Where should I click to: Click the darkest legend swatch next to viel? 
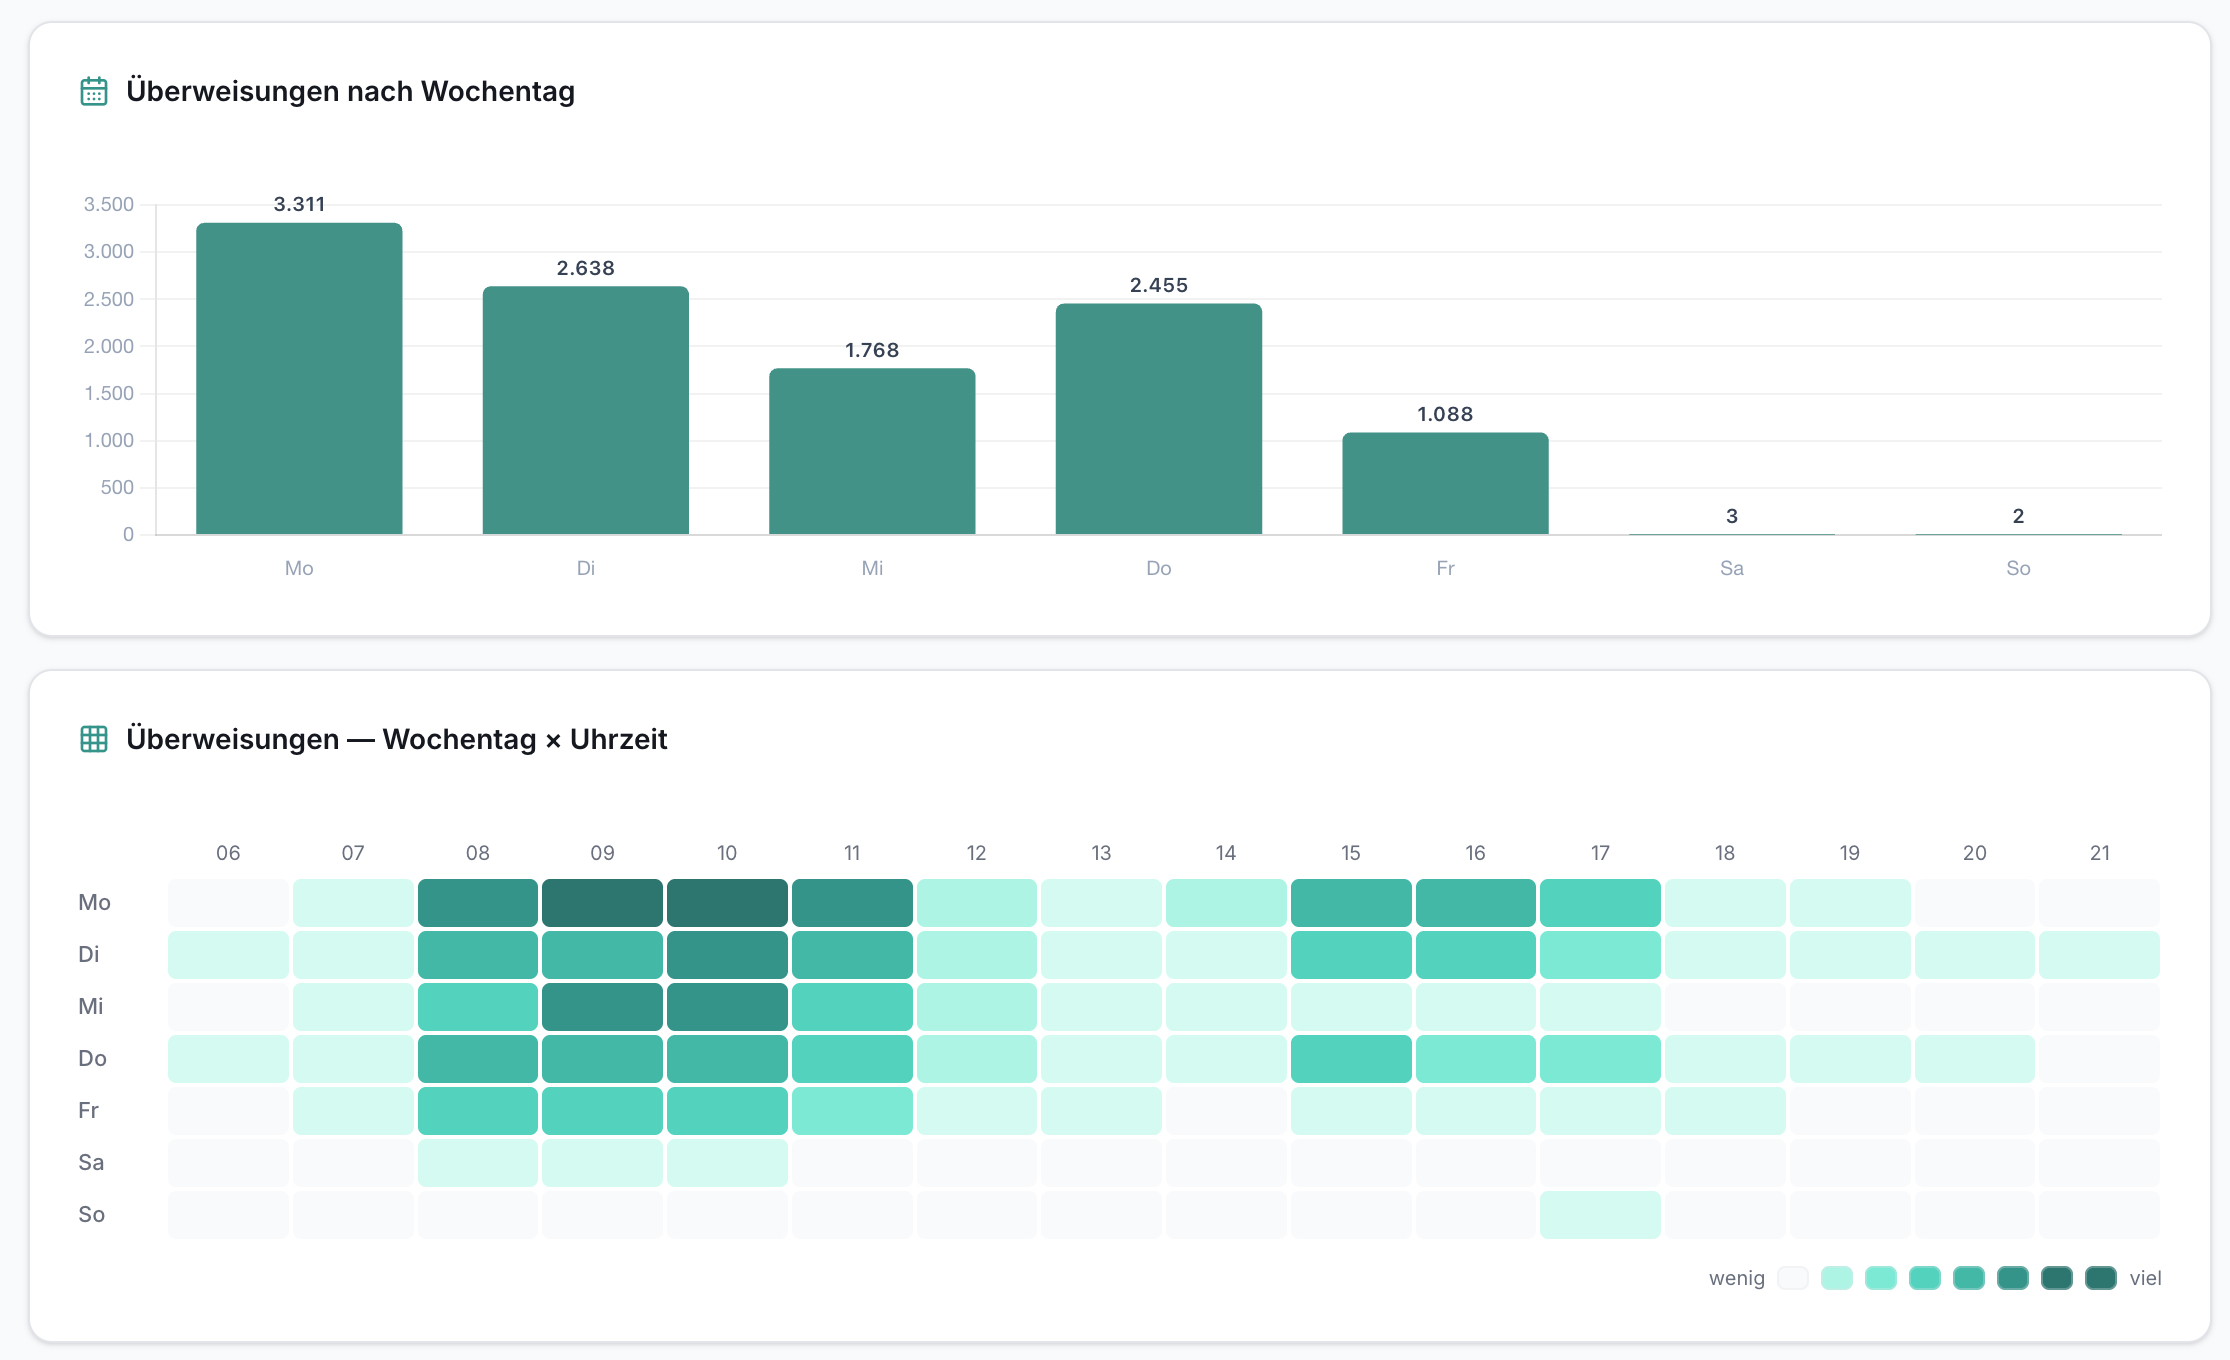pos(2101,1278)
